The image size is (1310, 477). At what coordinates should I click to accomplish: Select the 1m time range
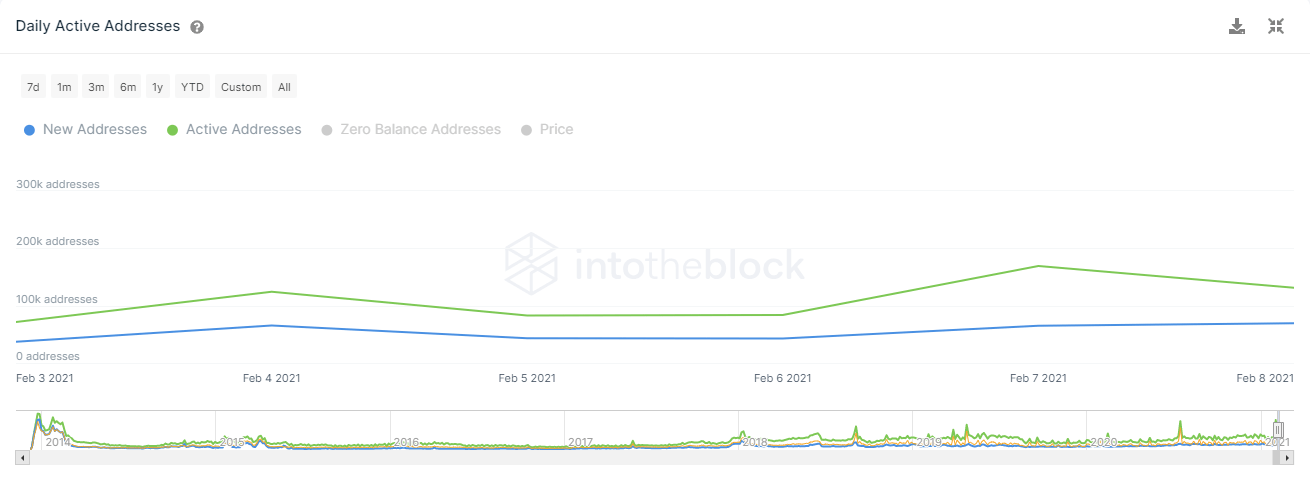pos(64,87)
